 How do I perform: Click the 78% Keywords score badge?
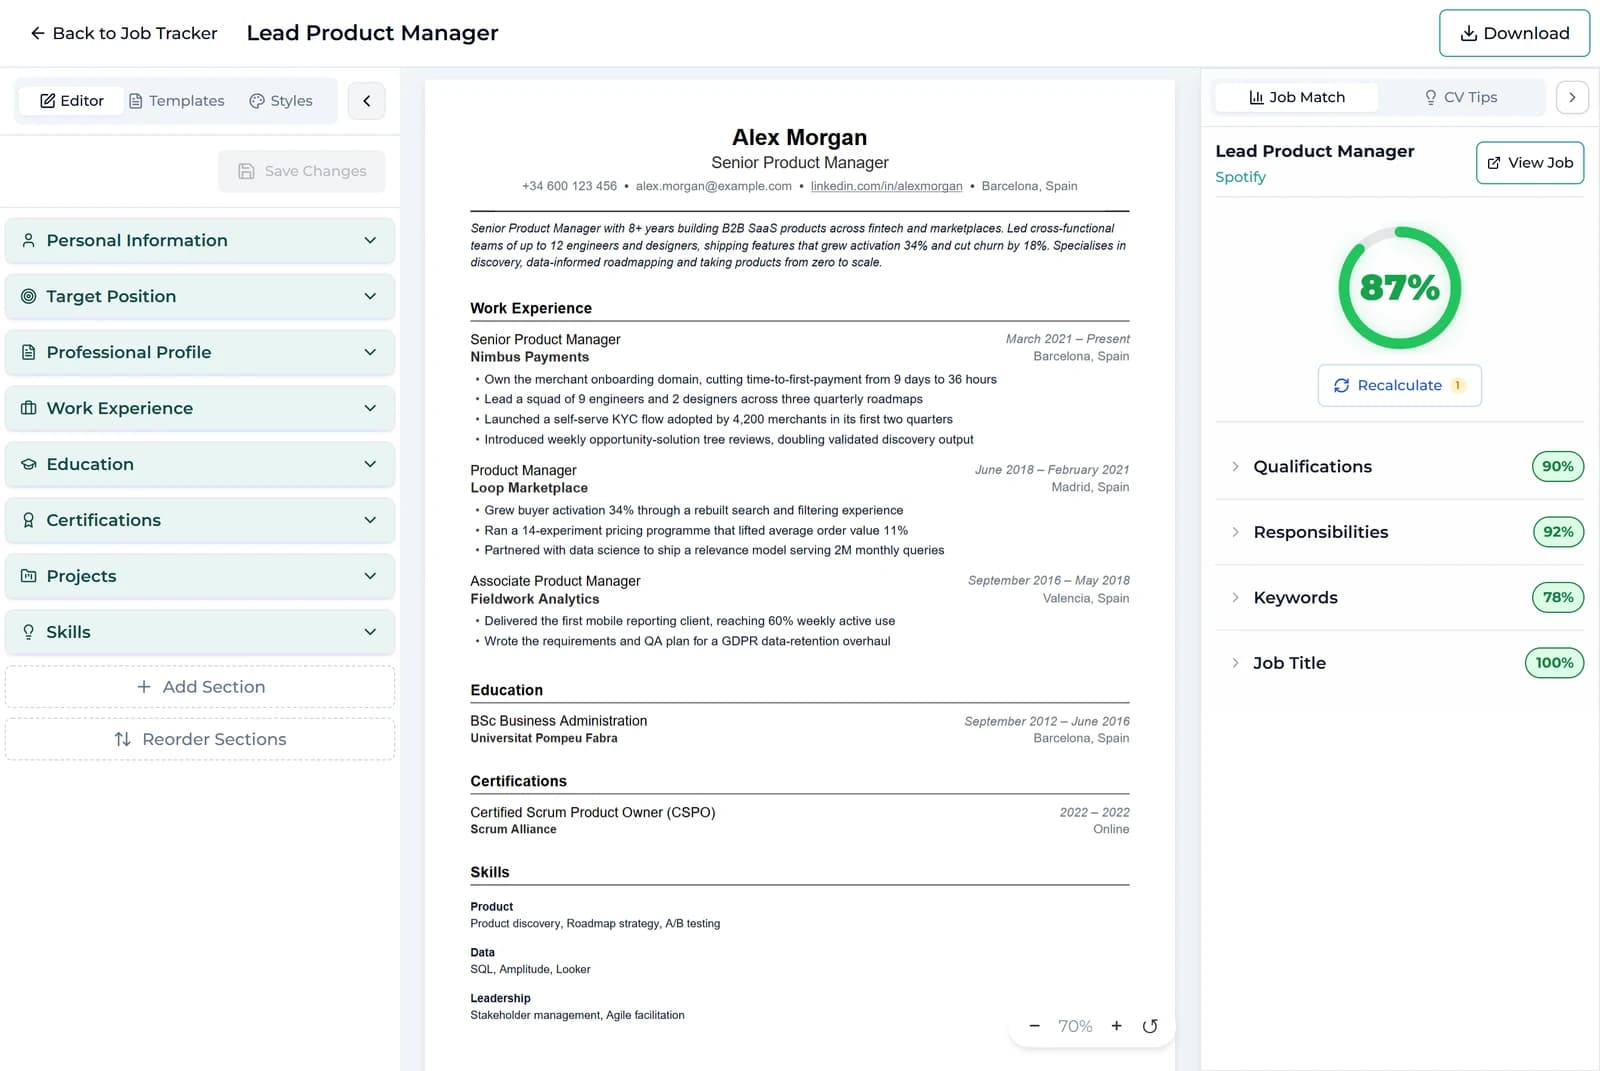coord(1557,598)
